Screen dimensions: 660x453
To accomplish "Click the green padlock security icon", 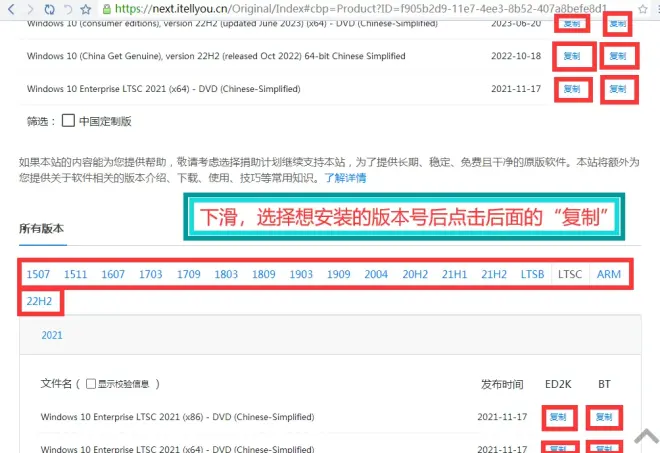I will [x=107, y=9].
